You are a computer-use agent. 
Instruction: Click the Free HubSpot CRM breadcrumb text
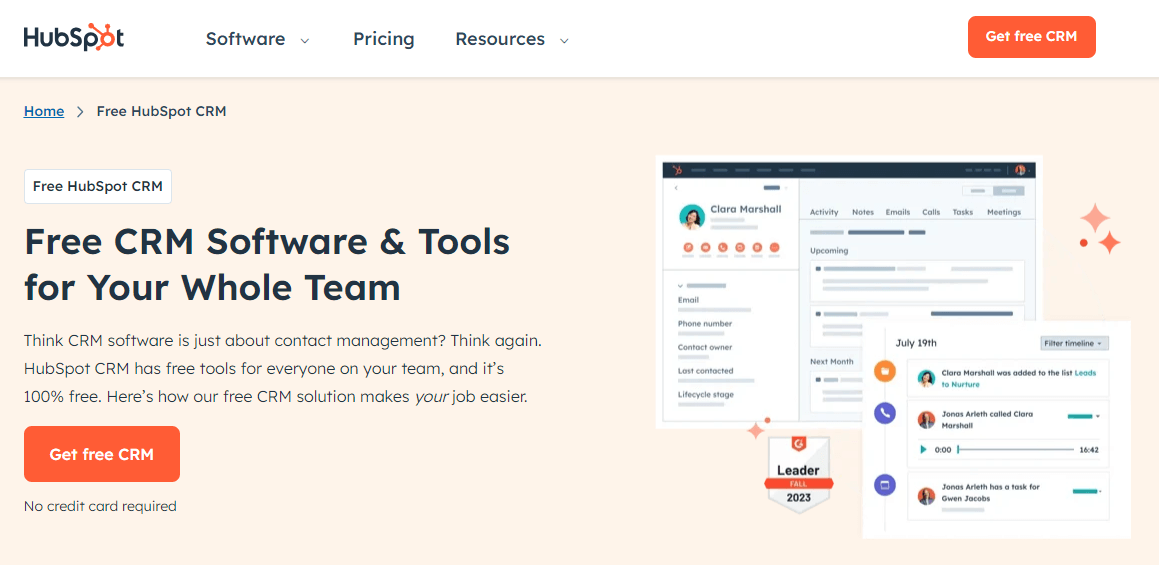tap(161, 112)
